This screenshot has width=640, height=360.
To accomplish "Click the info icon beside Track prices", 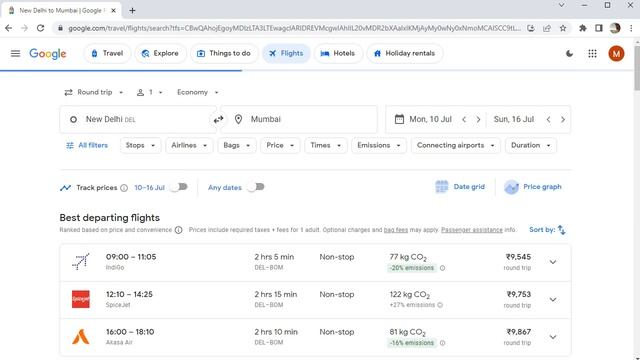I will click(x=124, y=188).
